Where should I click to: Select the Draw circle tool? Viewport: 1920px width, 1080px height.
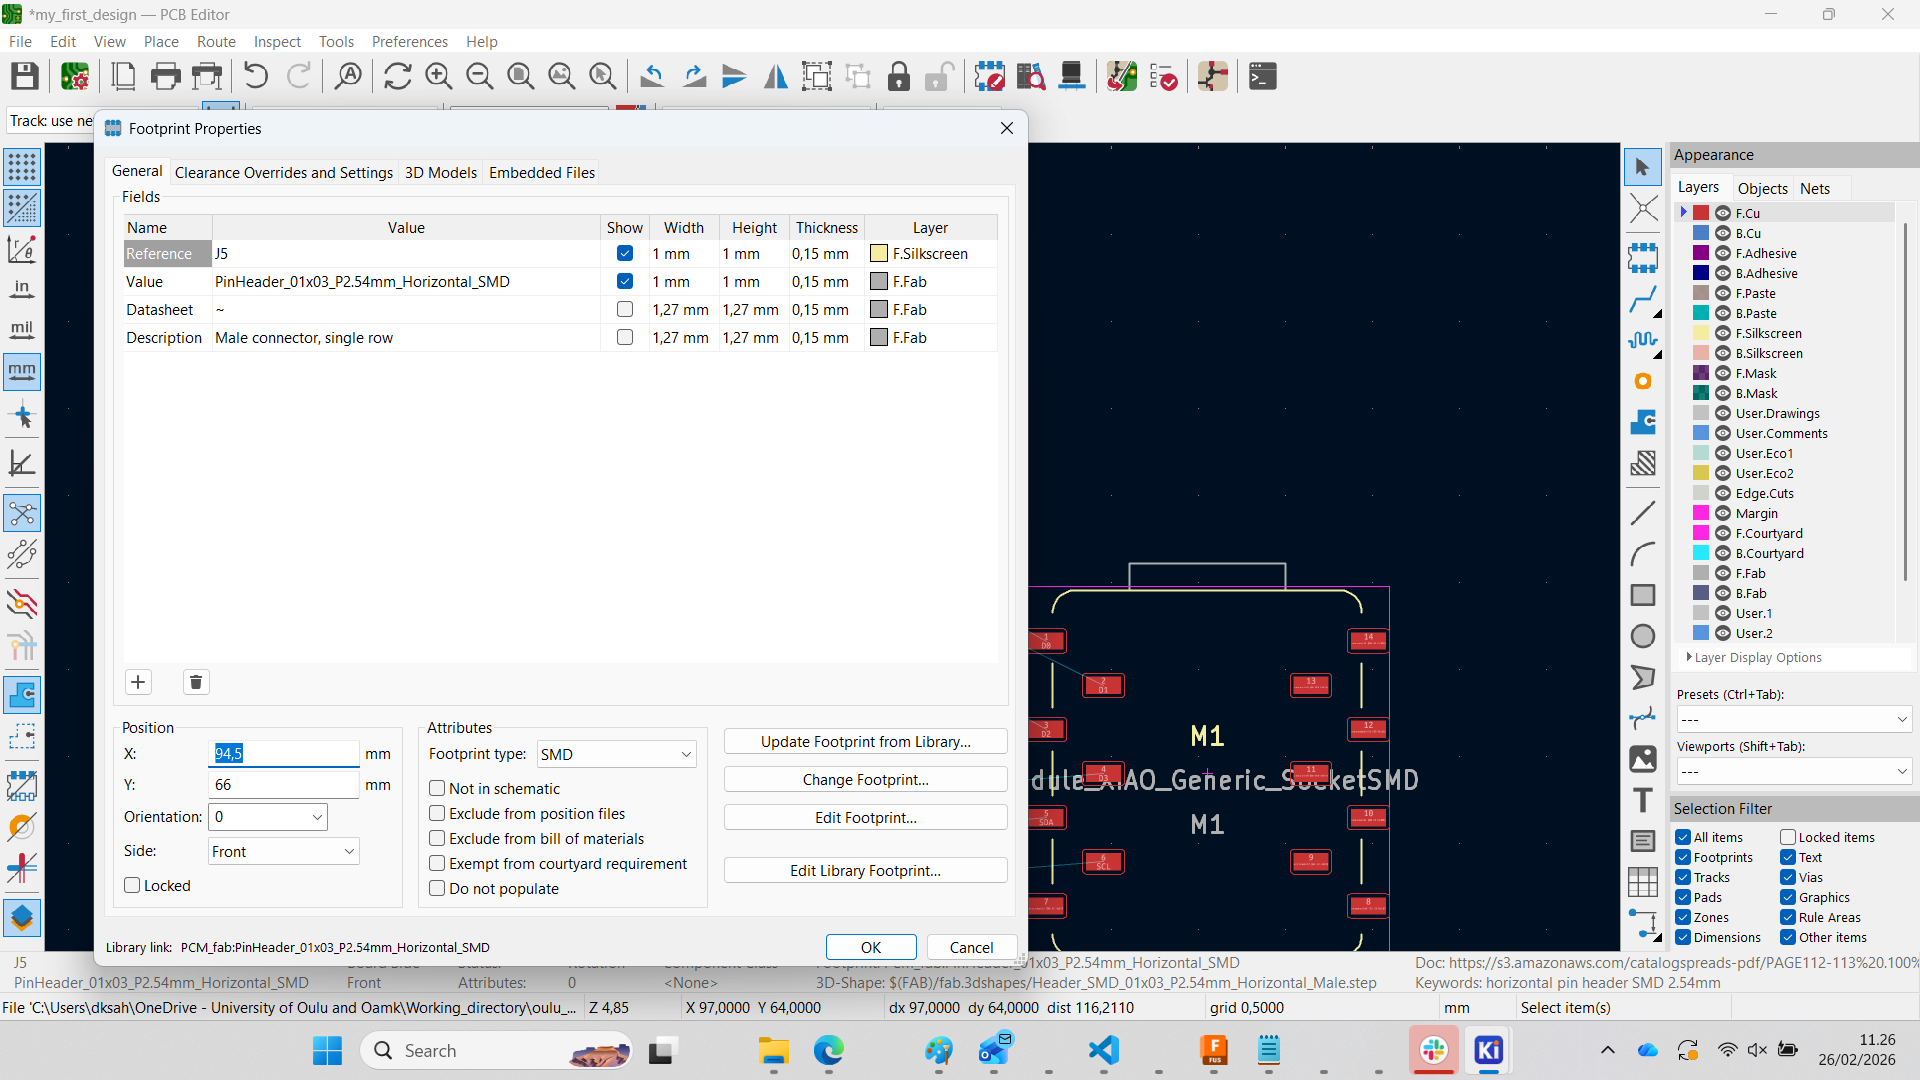tap(1642, 636)
